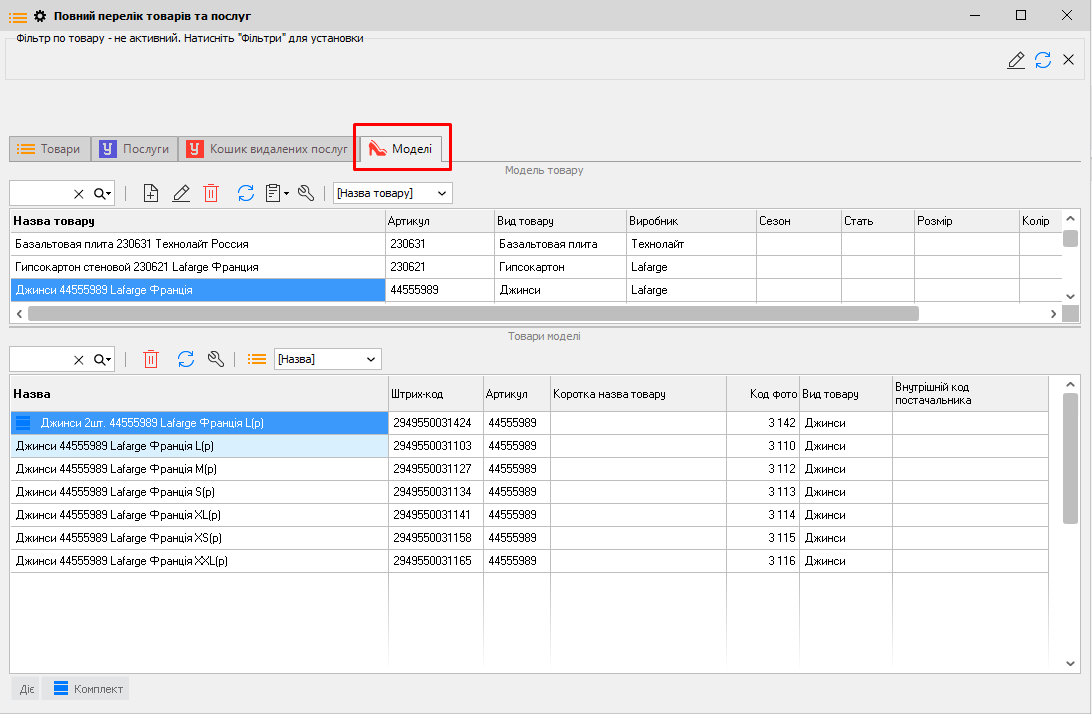Refresh the model products list below
This screenshot has height=714, width=1092.
[186, 359]
